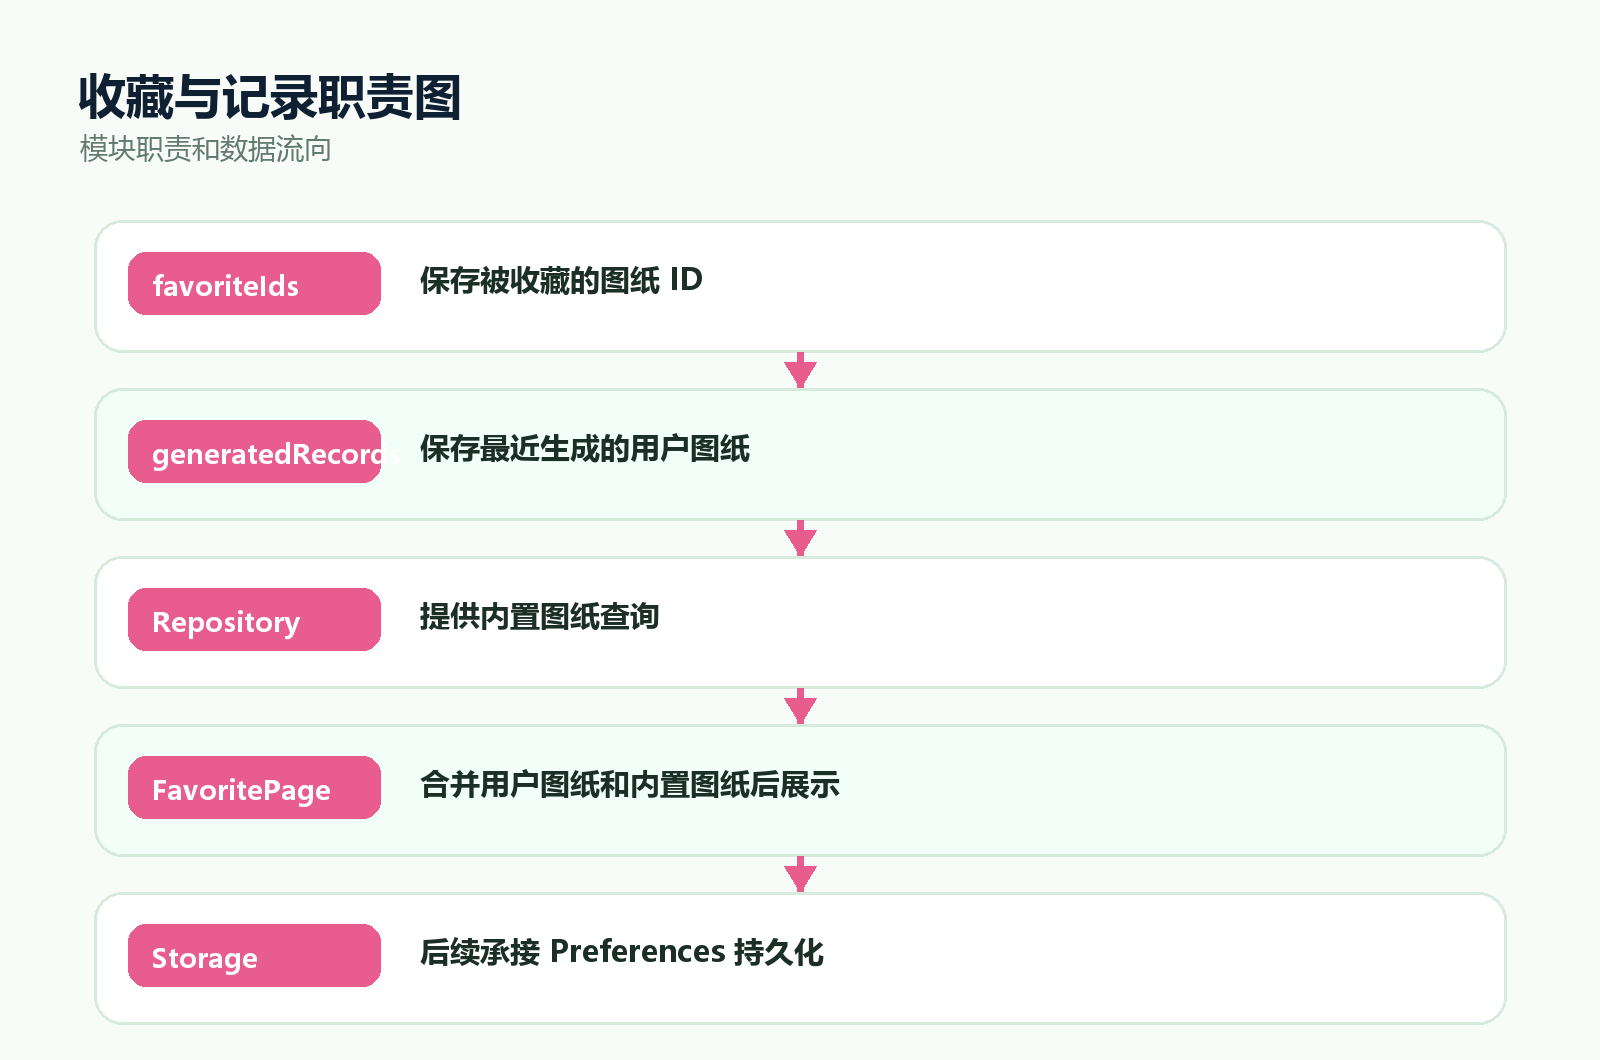1600x1060 pixels.
Task: Select text 提供内置图纸查询
Action: click(x=539, y=616)
